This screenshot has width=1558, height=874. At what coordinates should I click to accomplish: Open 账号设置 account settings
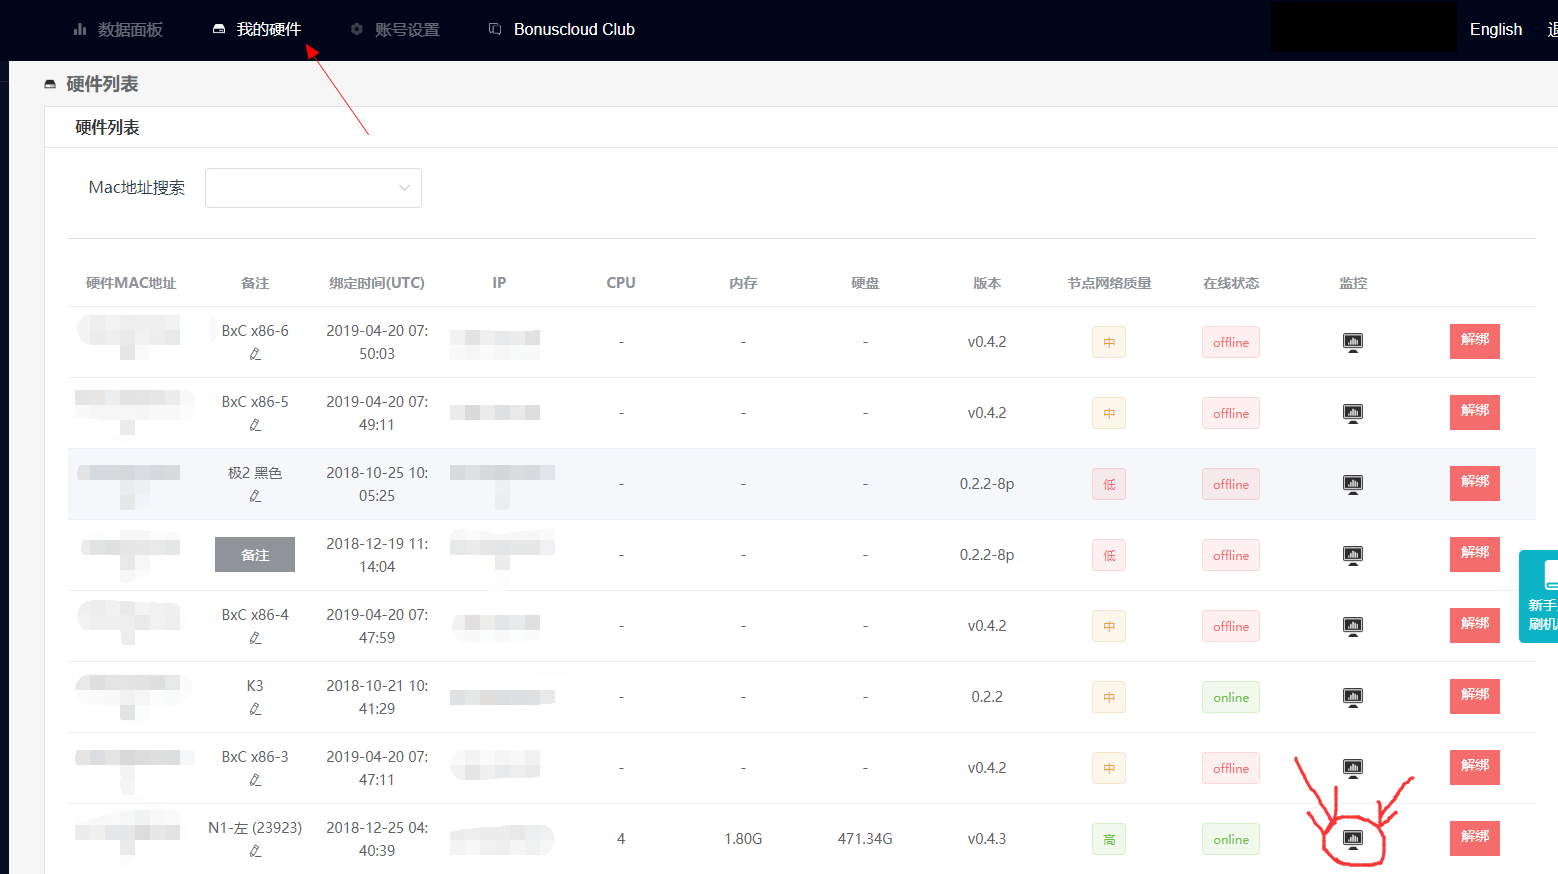395,30
